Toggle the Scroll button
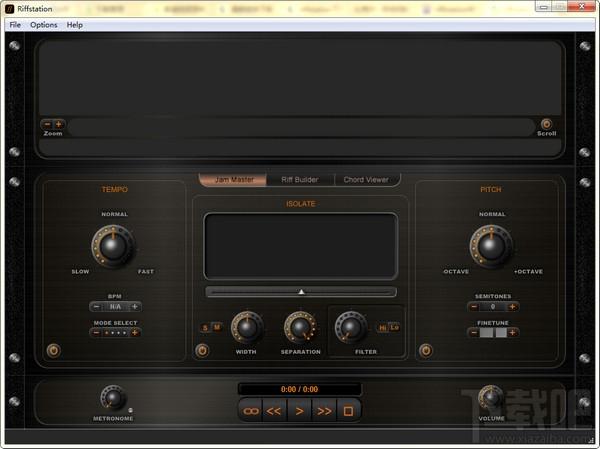 tap(546, 124)
